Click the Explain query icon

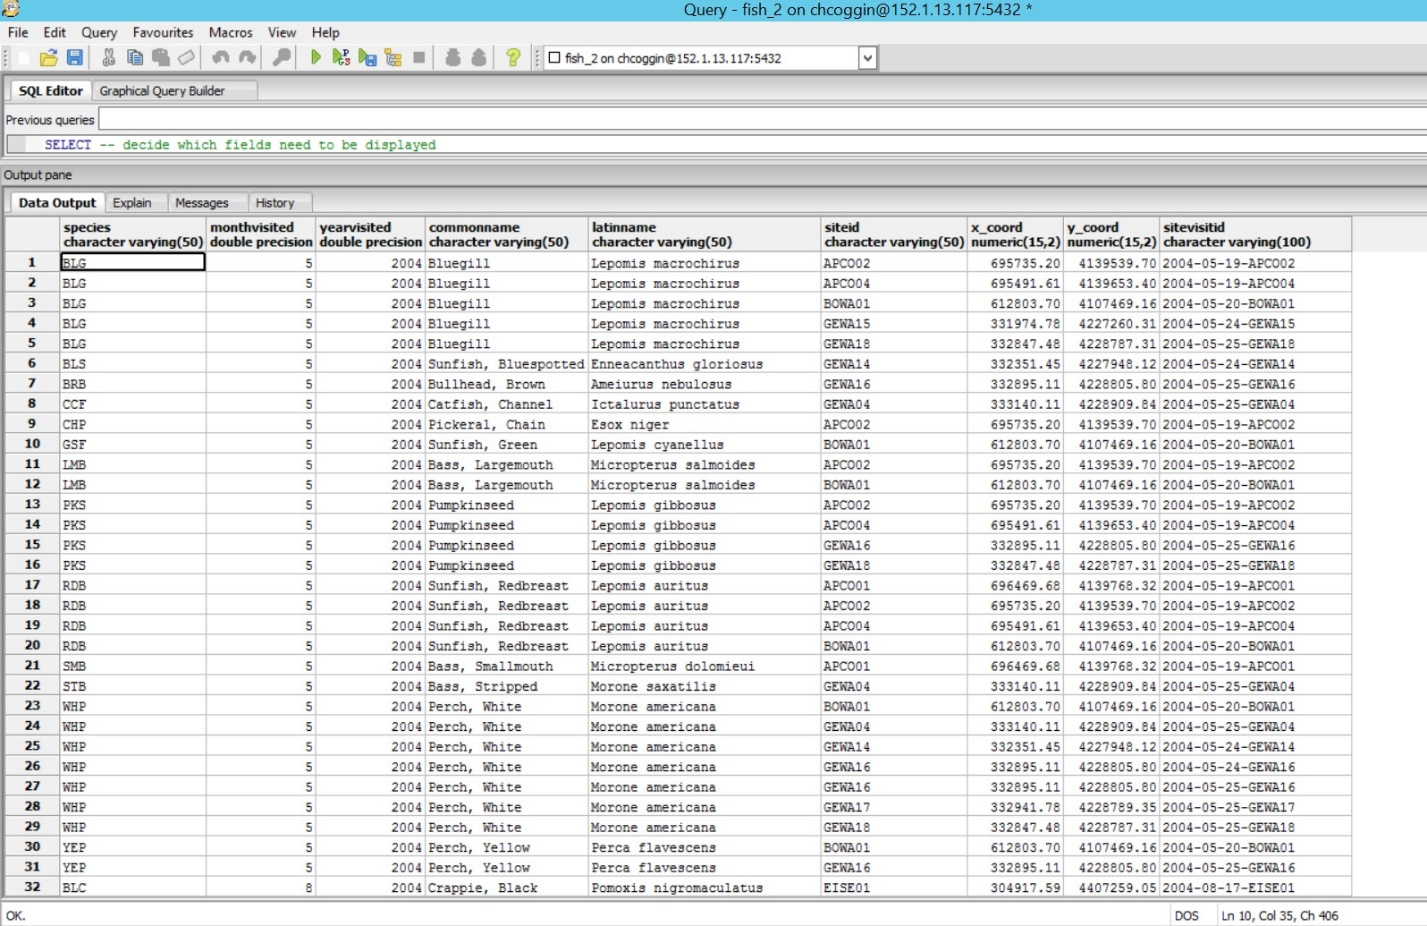tap(393, 58)
